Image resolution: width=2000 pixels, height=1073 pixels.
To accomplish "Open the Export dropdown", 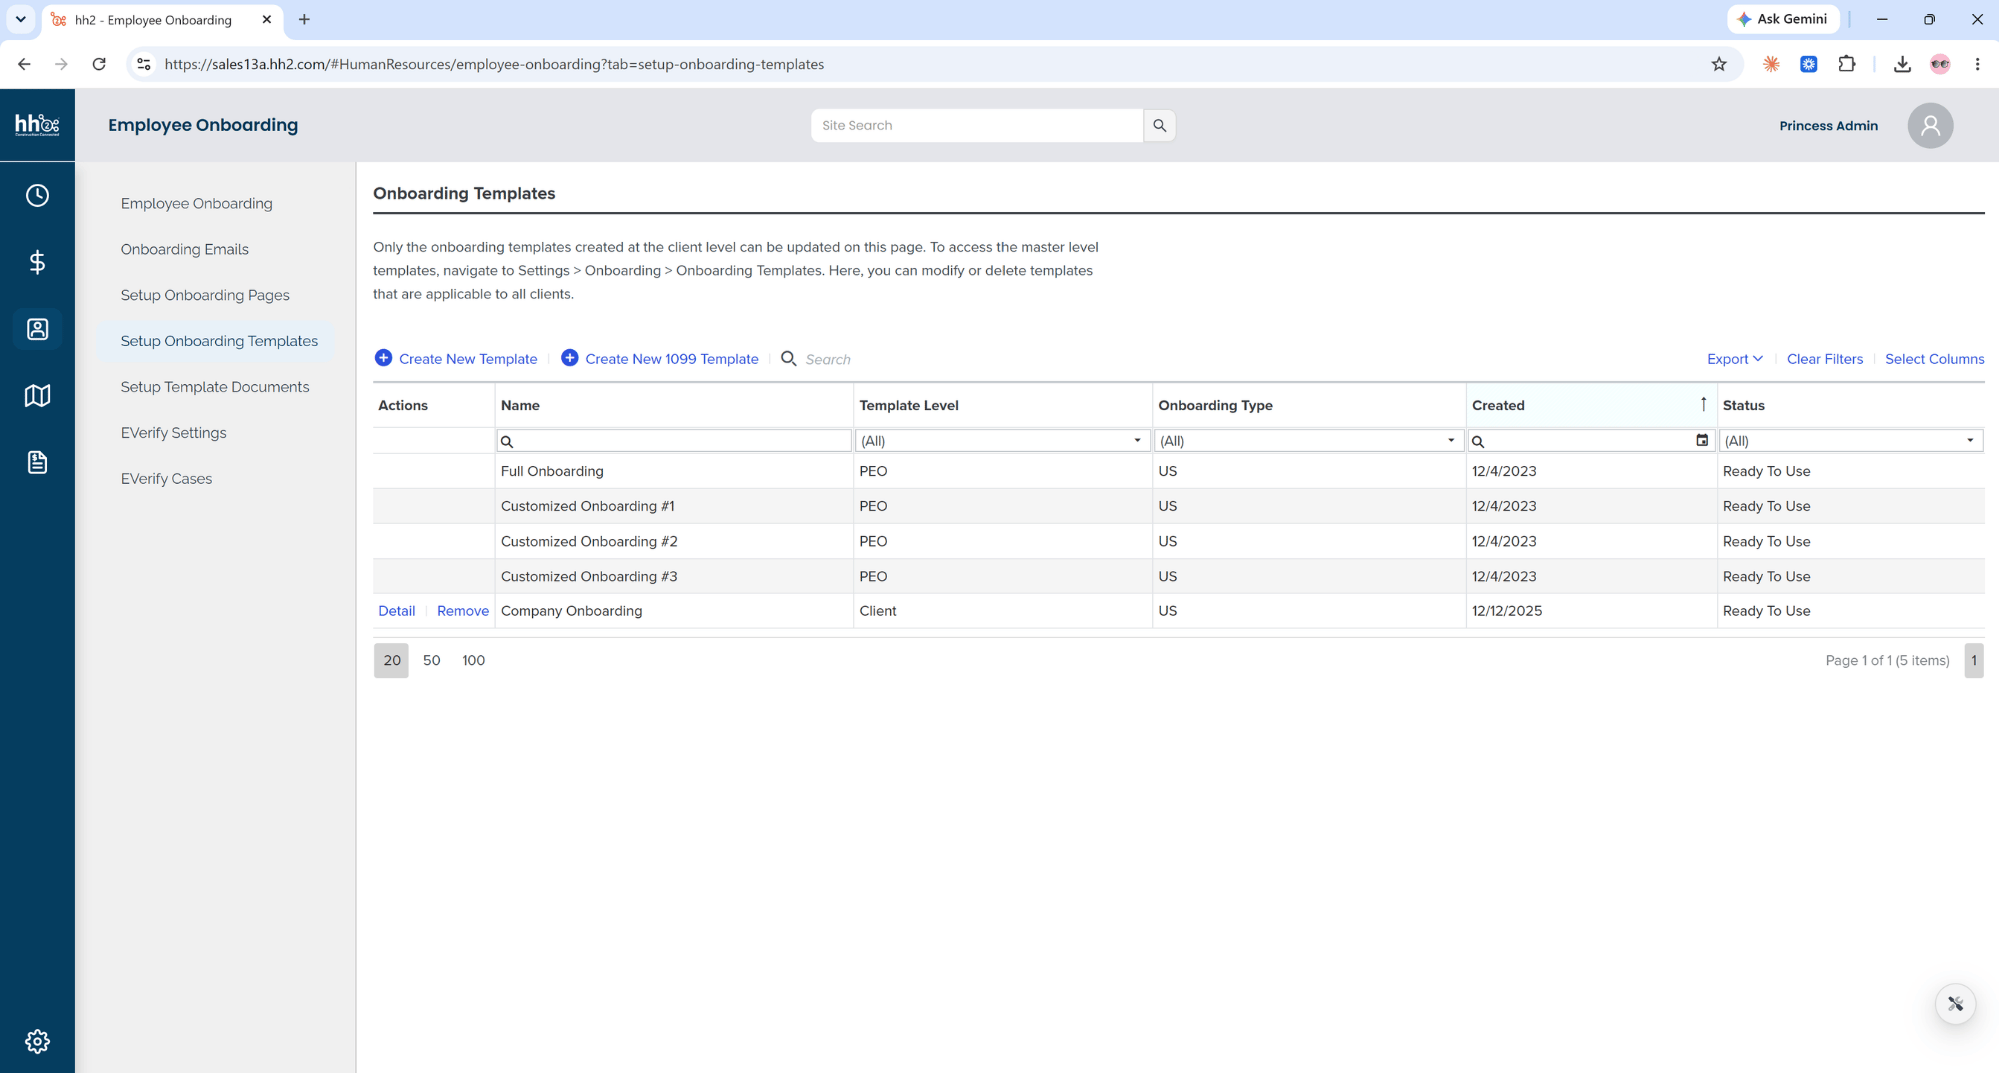I will pos(1735,359).
